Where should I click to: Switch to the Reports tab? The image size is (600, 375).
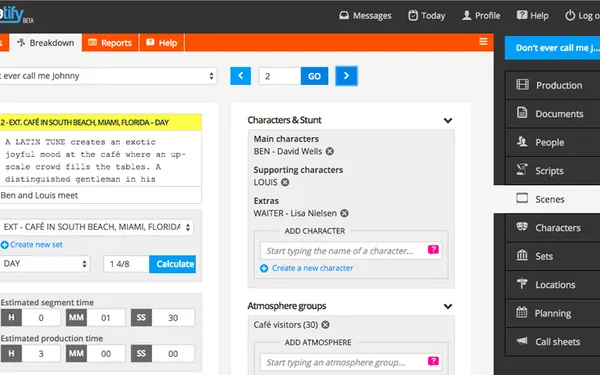point(111,42)
